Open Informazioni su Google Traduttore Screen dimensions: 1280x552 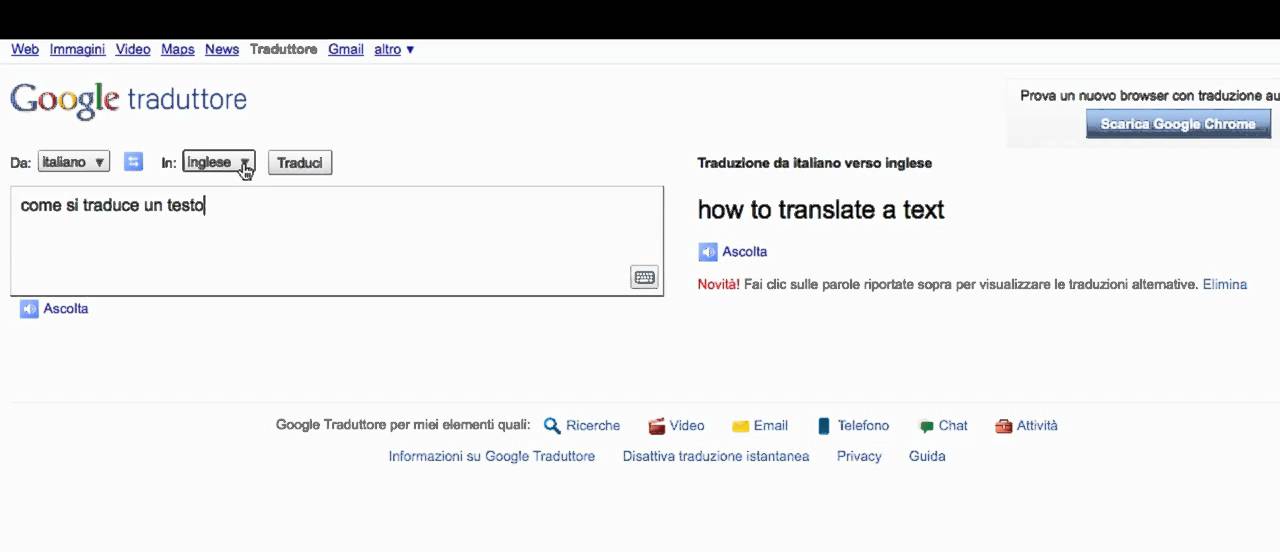tap(492, 456)
